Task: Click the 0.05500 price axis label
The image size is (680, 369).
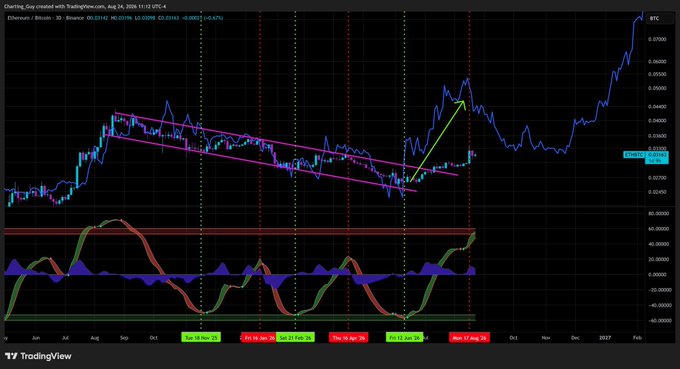Action: pyautogui.click(x=657, y=74)
